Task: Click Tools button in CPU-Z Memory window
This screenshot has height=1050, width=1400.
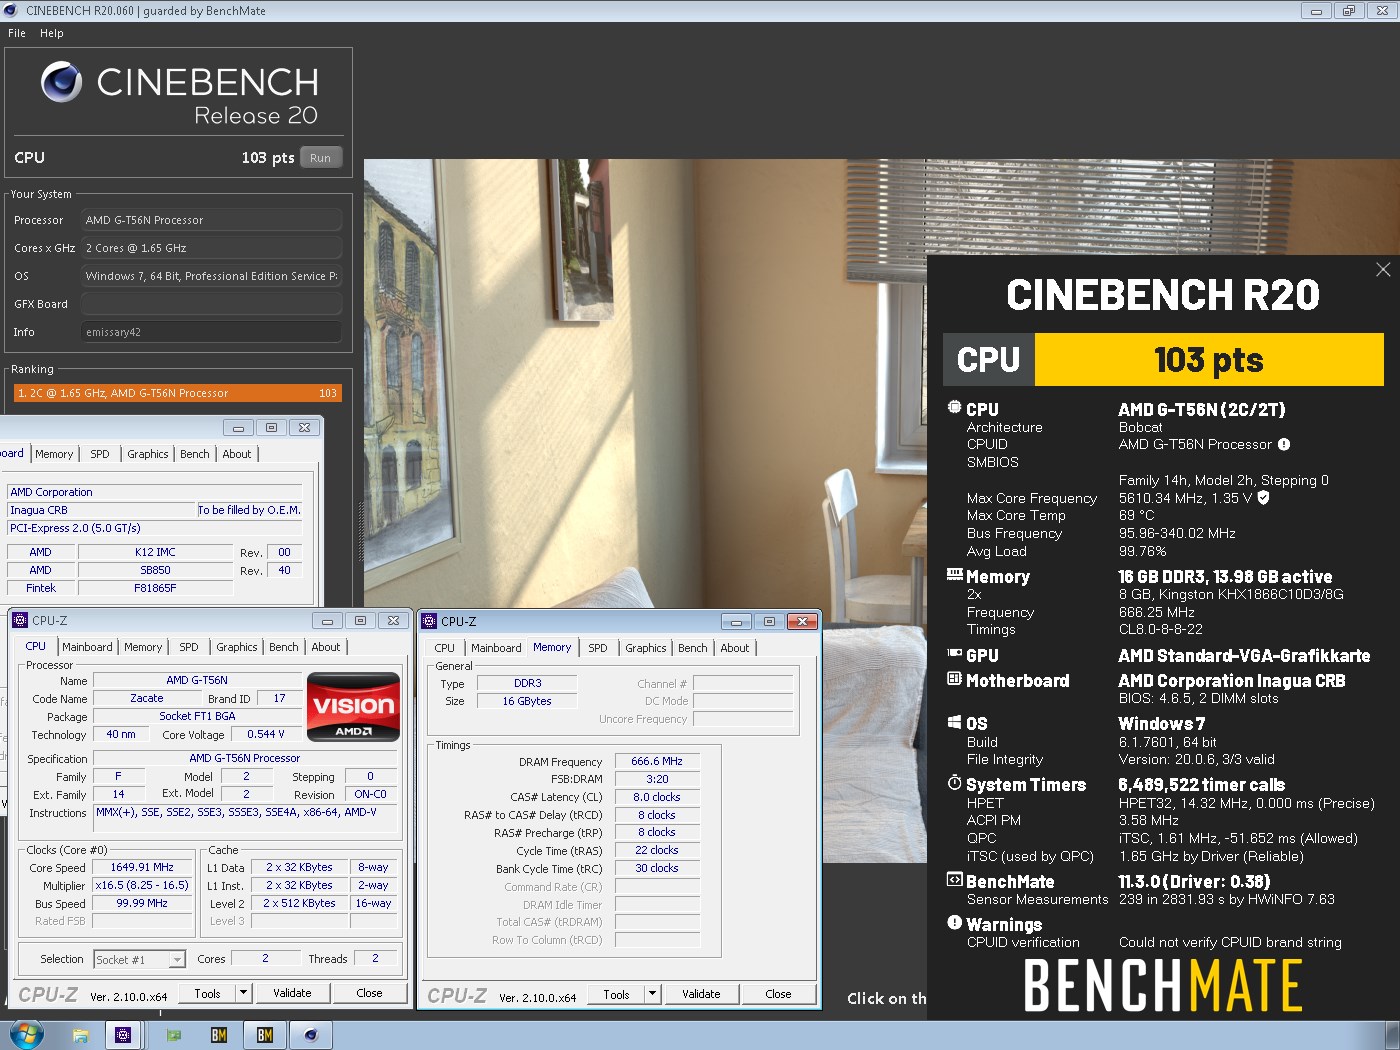Action: (616, 994)
